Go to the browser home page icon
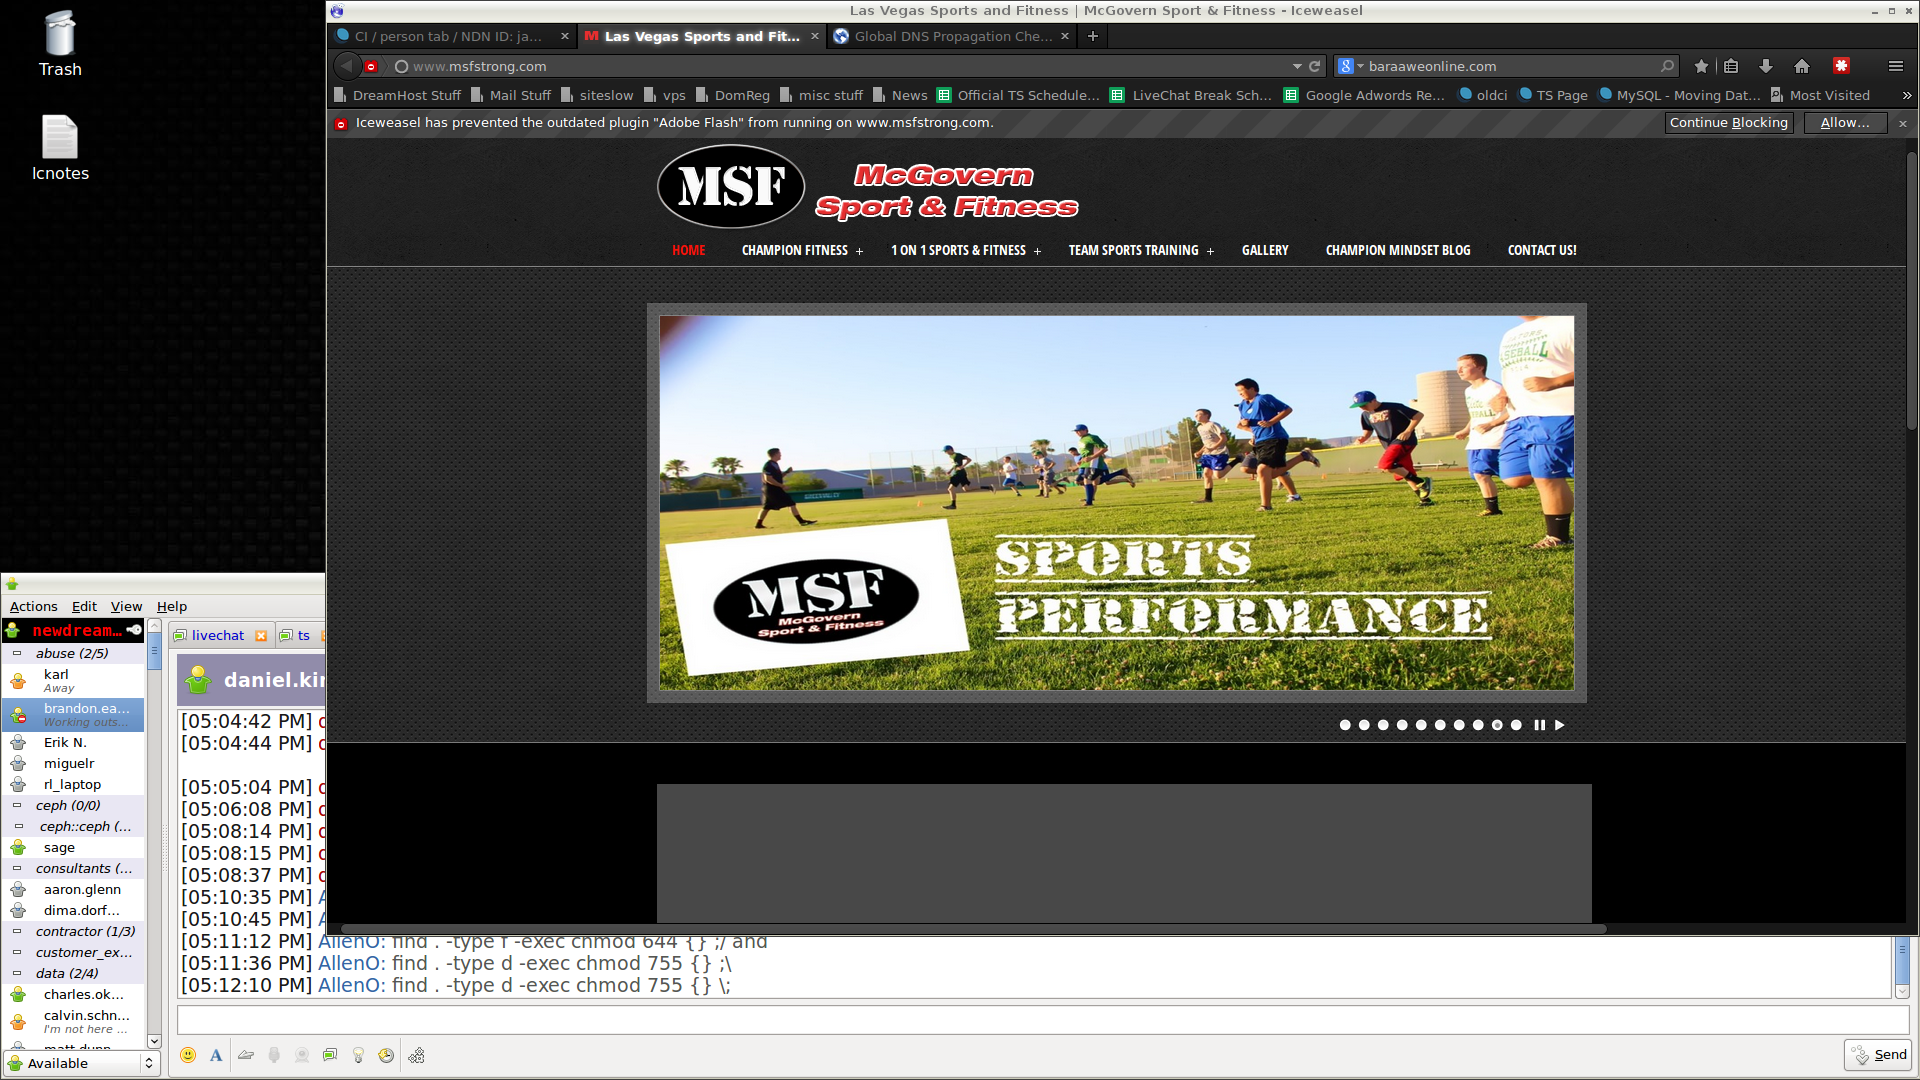The image size is (1920, 1080). click(x=1802, y=66)
